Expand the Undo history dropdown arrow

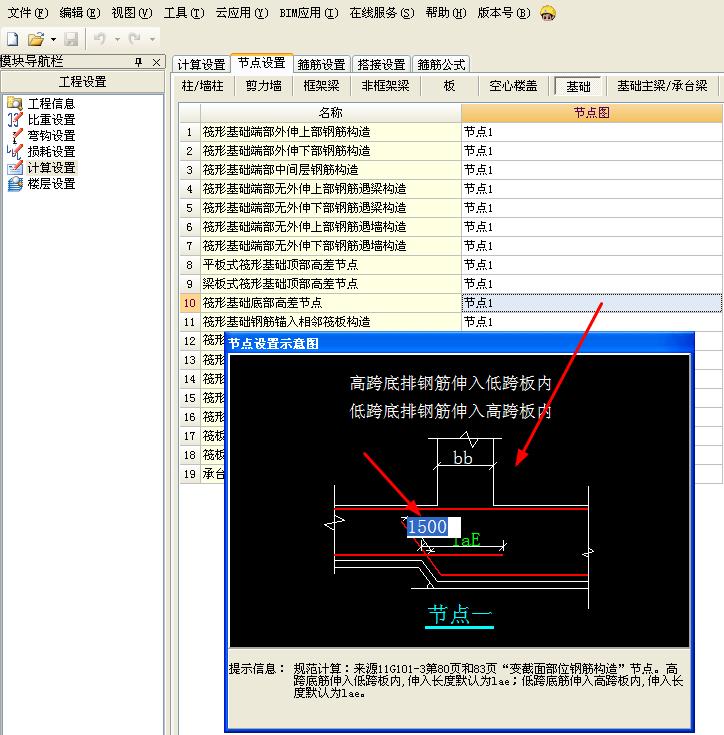(117, 39)
